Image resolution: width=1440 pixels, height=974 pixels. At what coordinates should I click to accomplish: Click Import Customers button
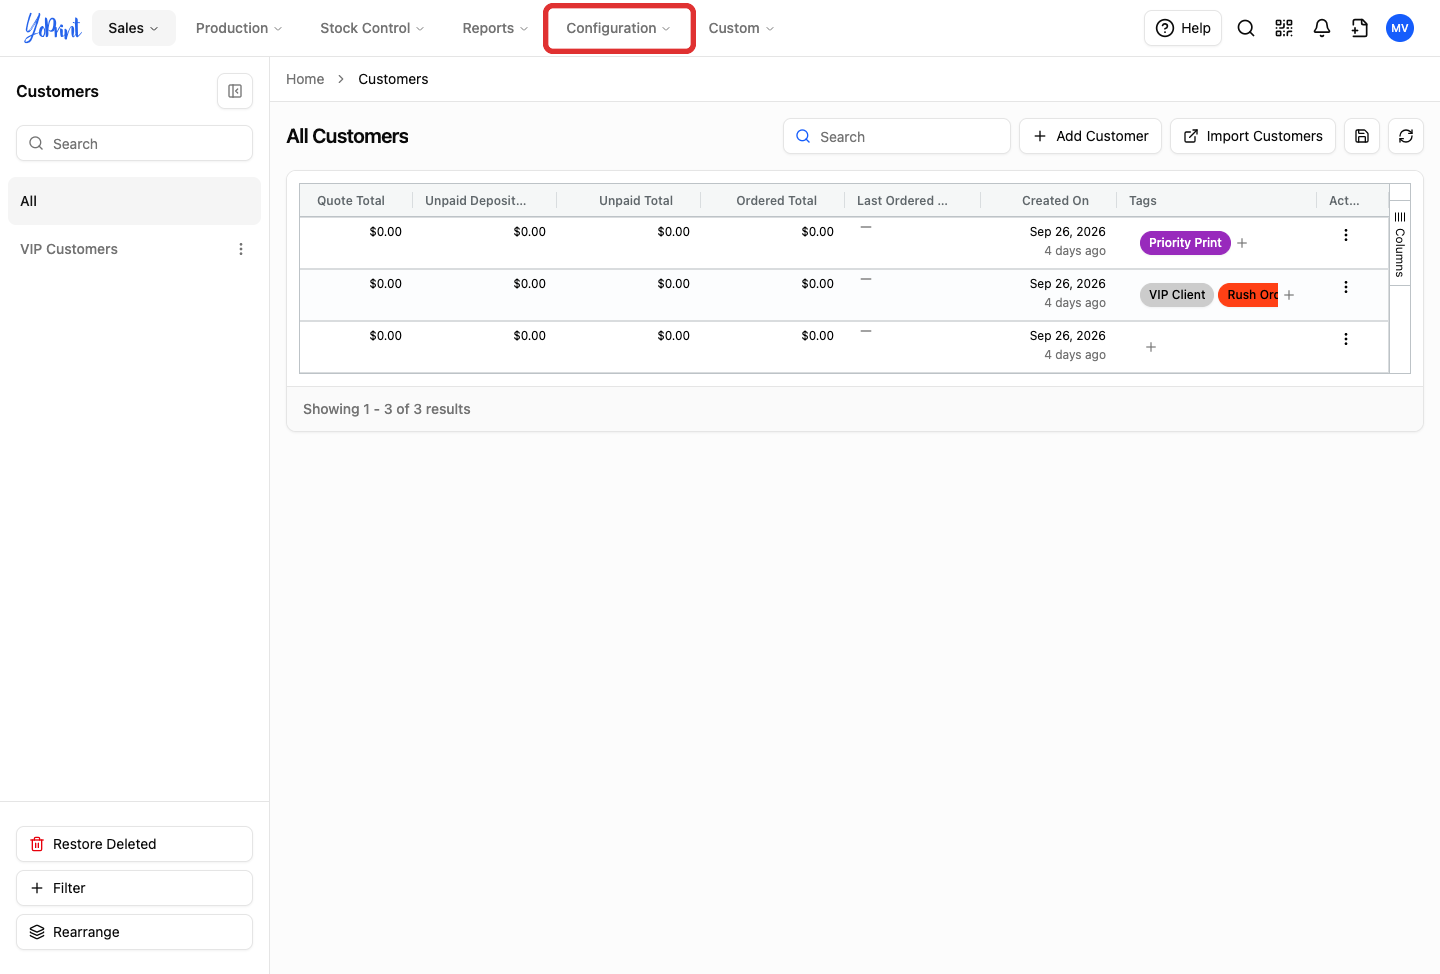tap(1253, 136)
